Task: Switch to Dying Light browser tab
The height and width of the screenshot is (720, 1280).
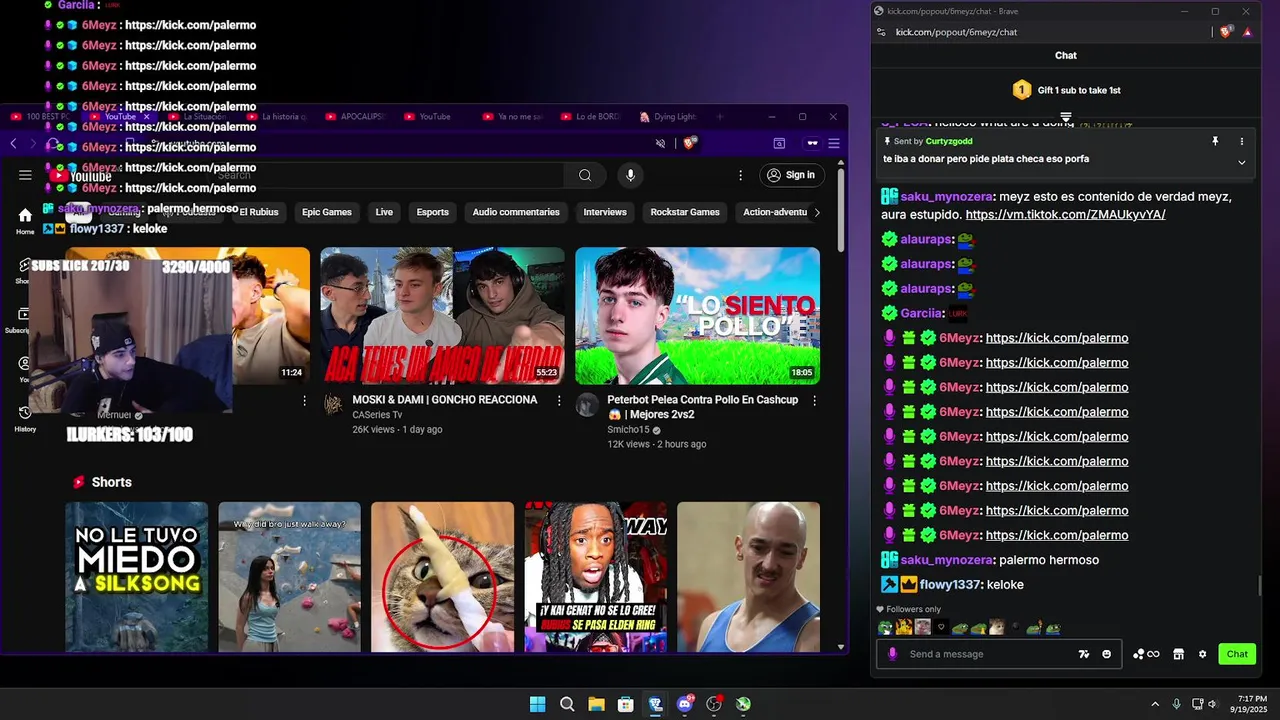Action: pos(668,117)
